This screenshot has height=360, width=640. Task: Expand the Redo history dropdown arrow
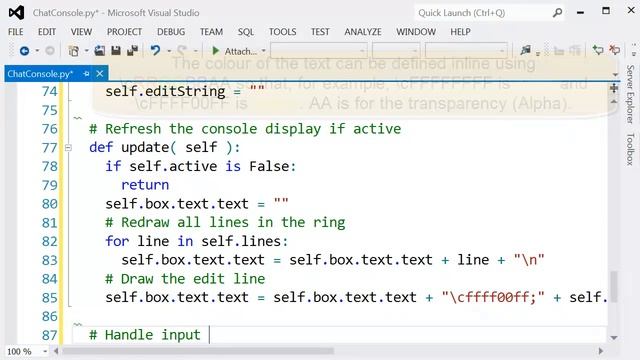(196, 51)
